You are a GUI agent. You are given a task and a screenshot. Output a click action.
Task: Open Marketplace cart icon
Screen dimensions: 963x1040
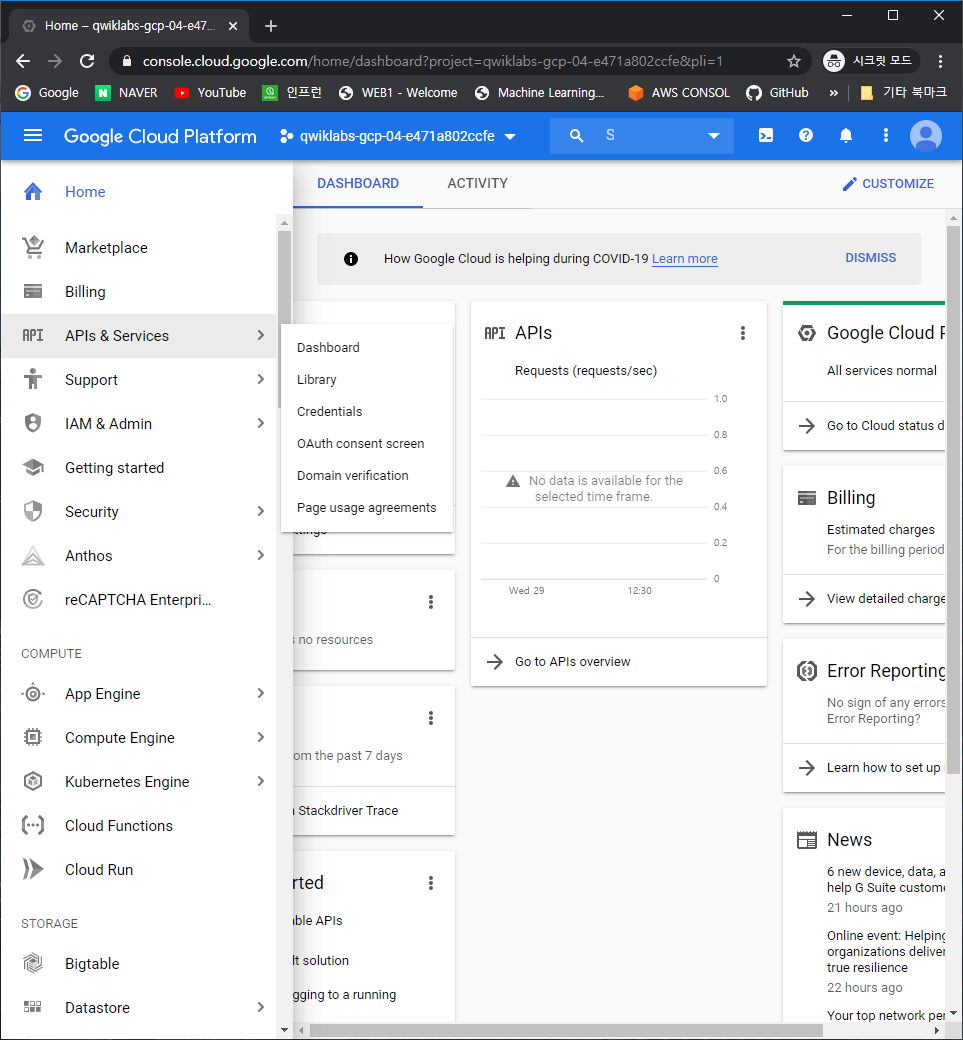(x=32, y=247)
